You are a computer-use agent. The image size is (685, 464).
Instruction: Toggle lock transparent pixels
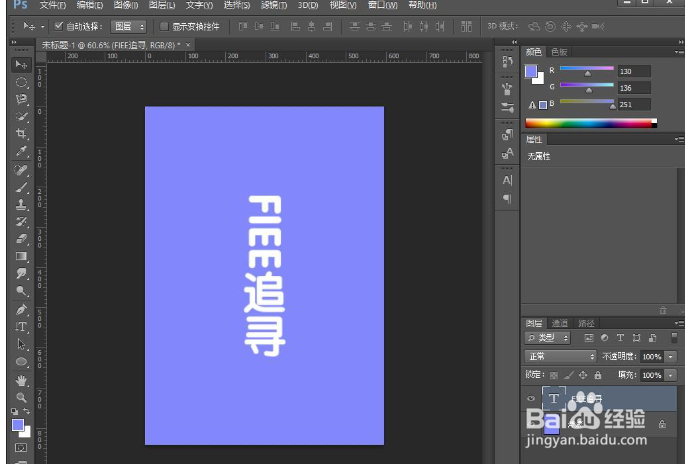tap(554, 375)
